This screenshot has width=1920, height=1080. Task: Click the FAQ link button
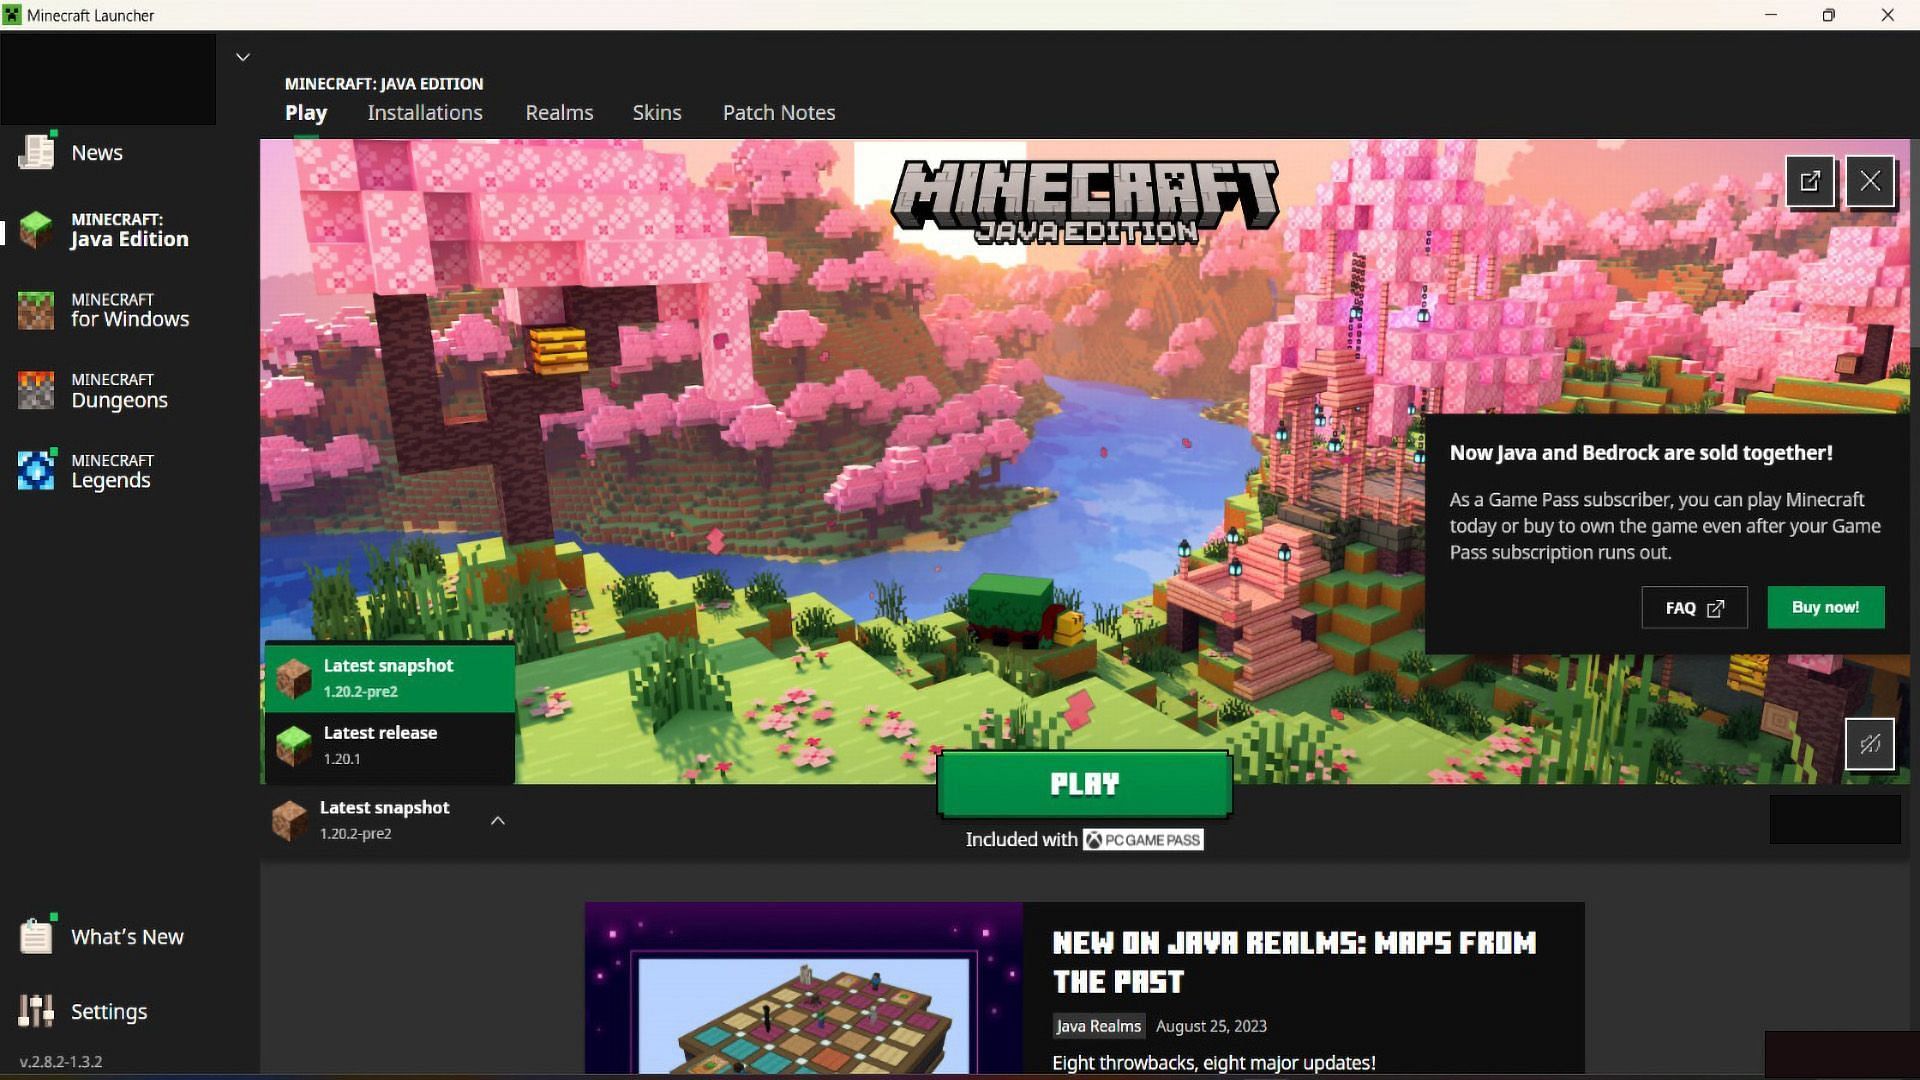click(x=1695, y=607)
